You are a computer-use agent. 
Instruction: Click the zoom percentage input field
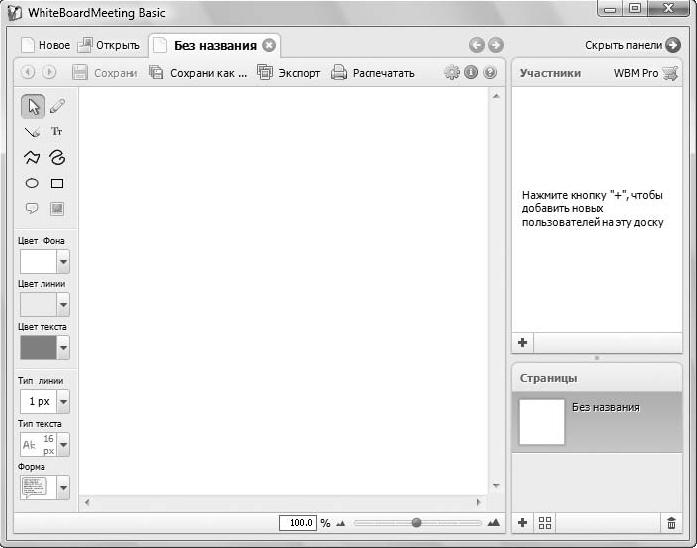[297, 522]
